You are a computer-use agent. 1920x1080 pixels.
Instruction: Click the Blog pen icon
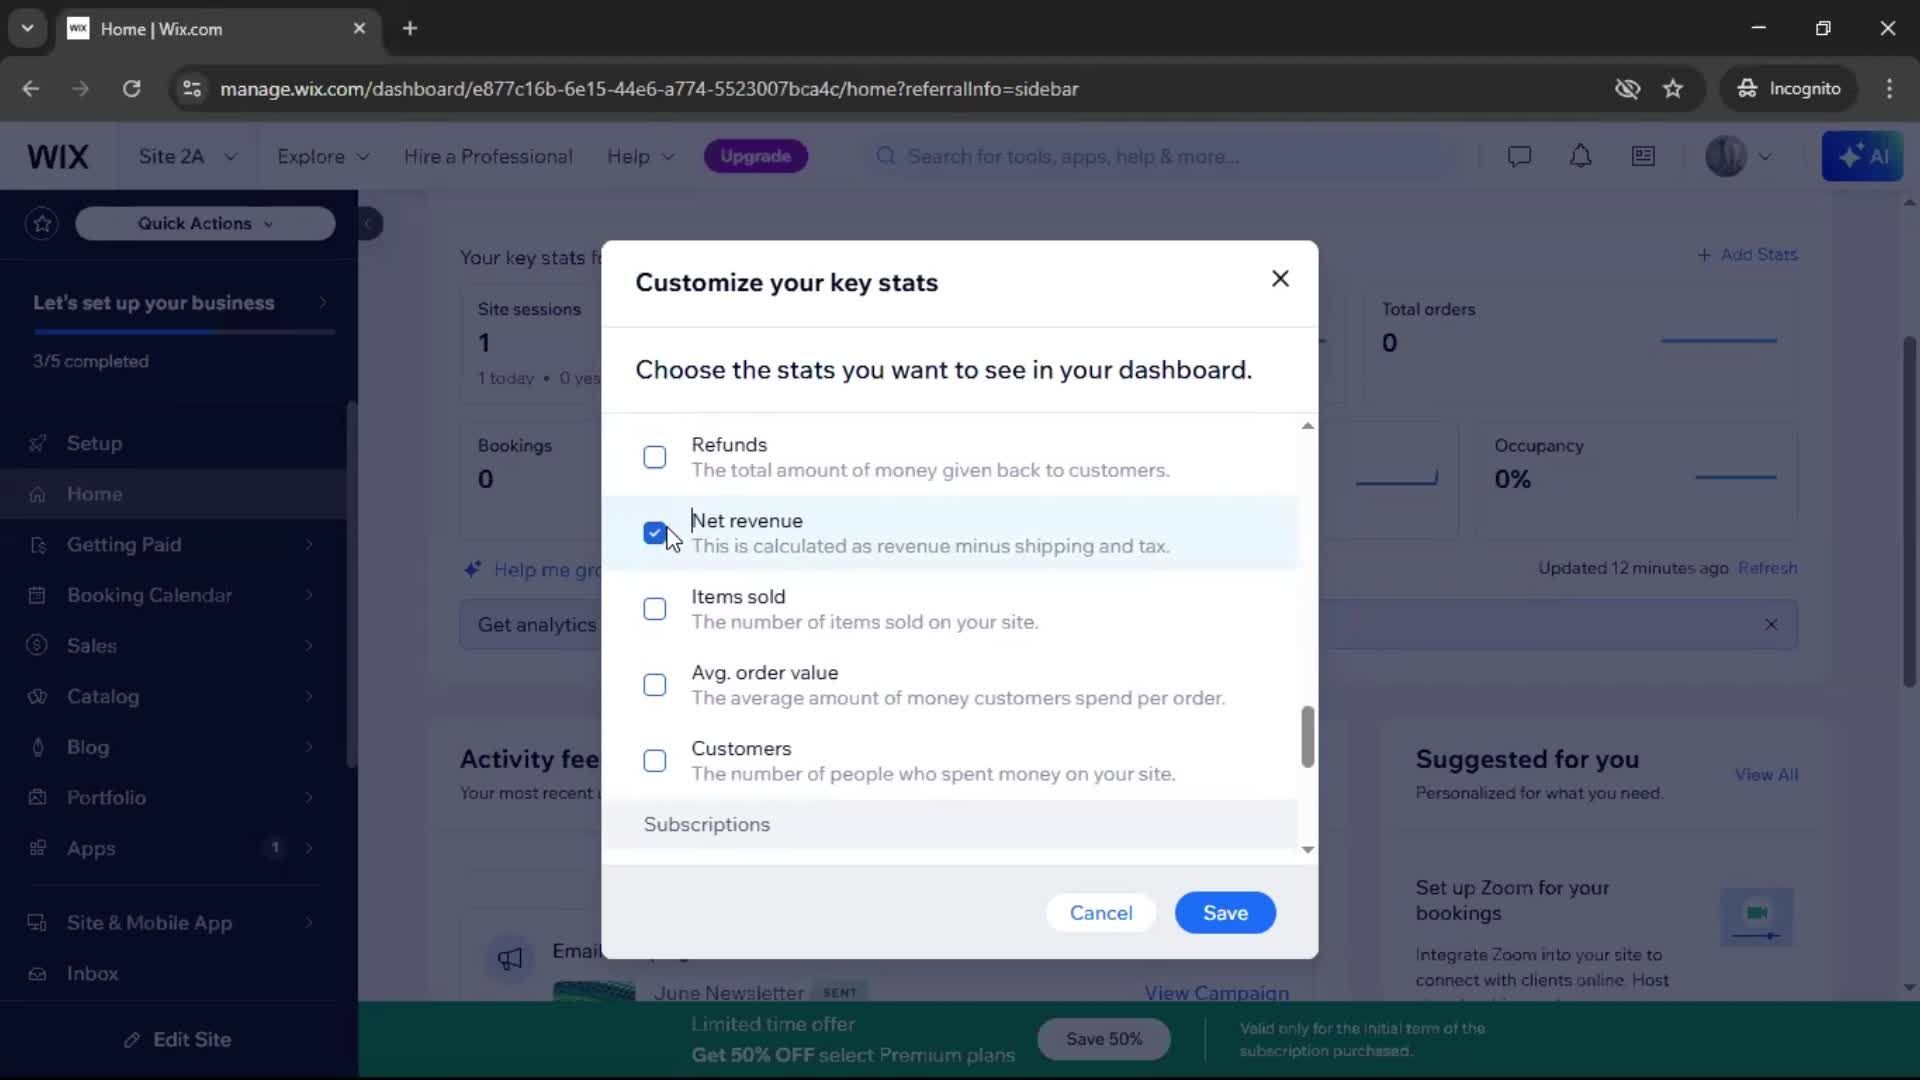point(37,747)
